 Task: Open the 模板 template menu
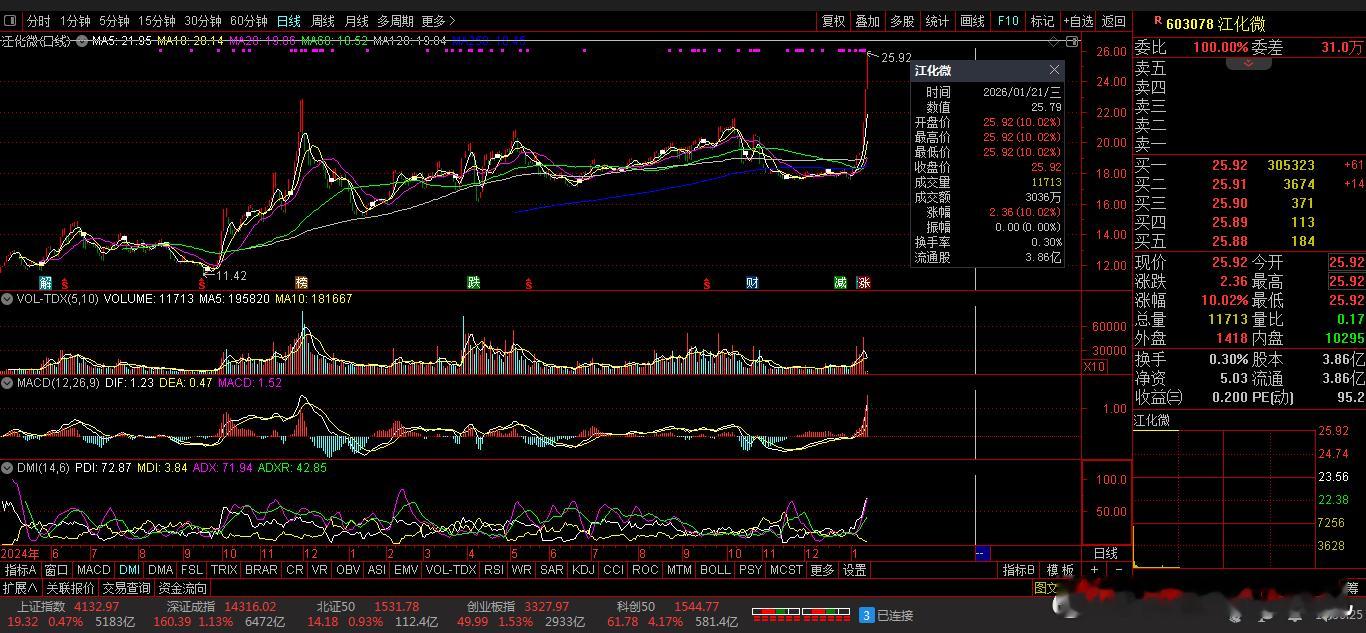pos(1060,570)
